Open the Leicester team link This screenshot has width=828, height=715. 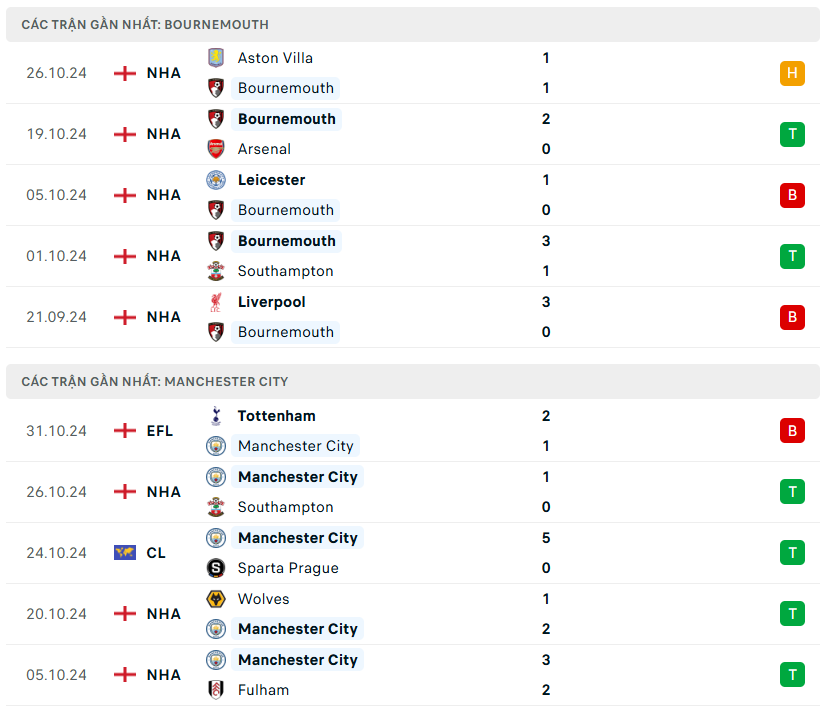click(271, 180)
